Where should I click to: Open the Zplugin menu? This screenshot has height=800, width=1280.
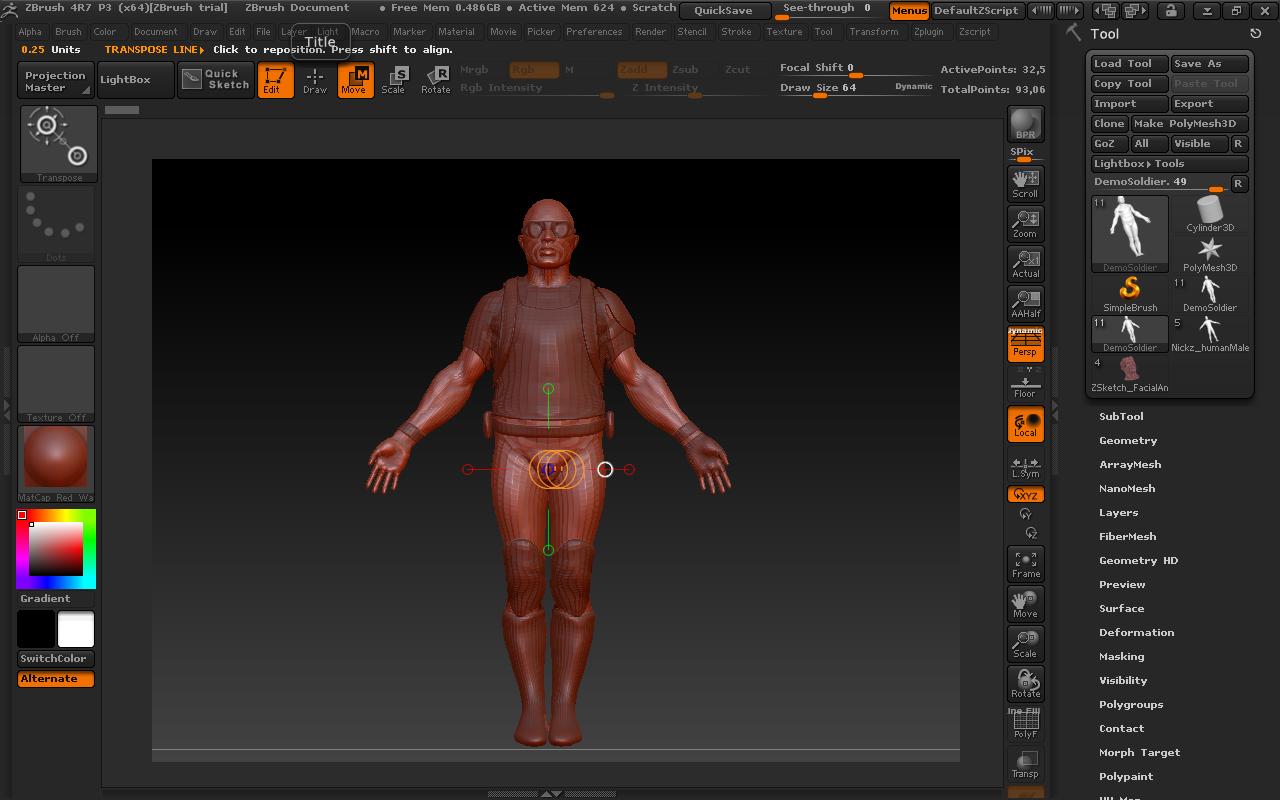tap(928, 31)
